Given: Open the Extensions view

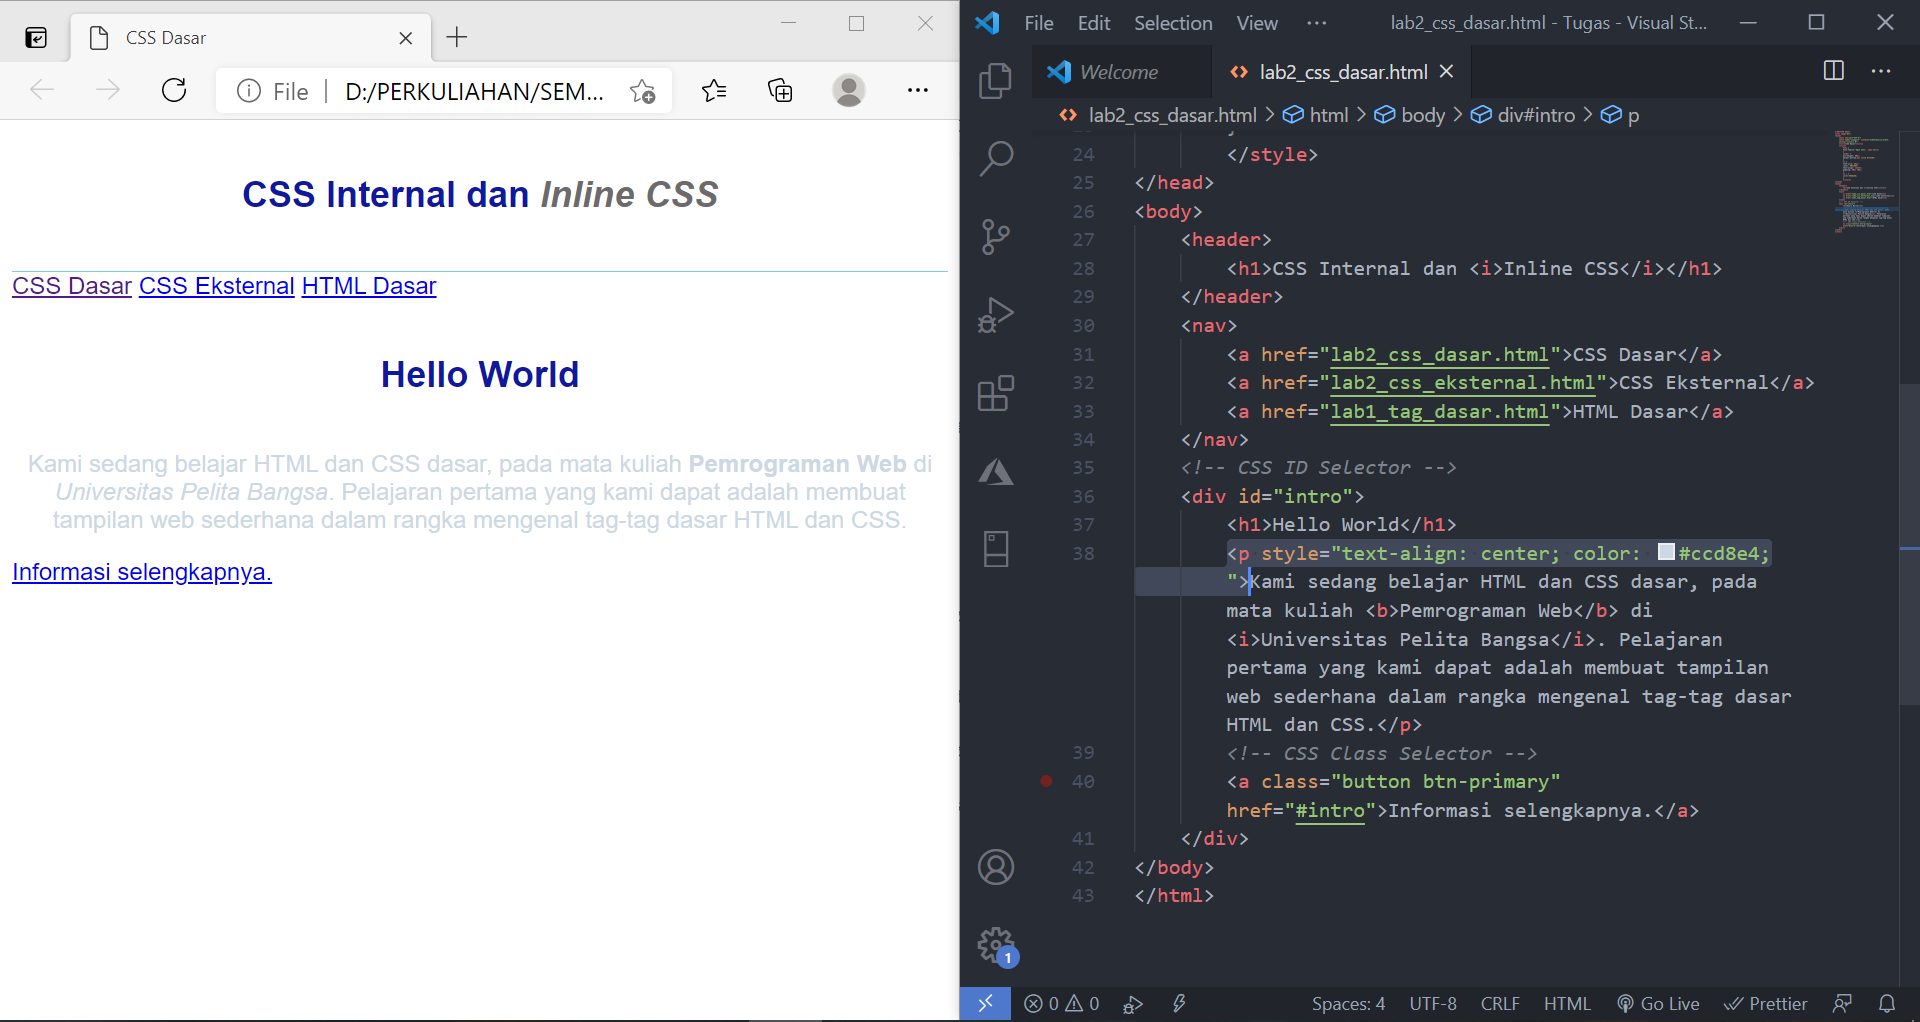Looking at the screenshot, I should [996, 392].
